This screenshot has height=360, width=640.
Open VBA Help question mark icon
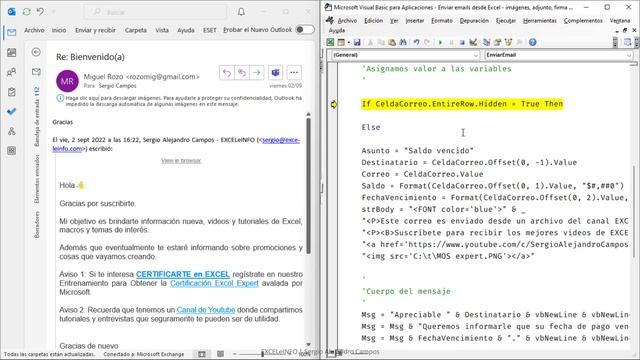(x=532, y=42)
